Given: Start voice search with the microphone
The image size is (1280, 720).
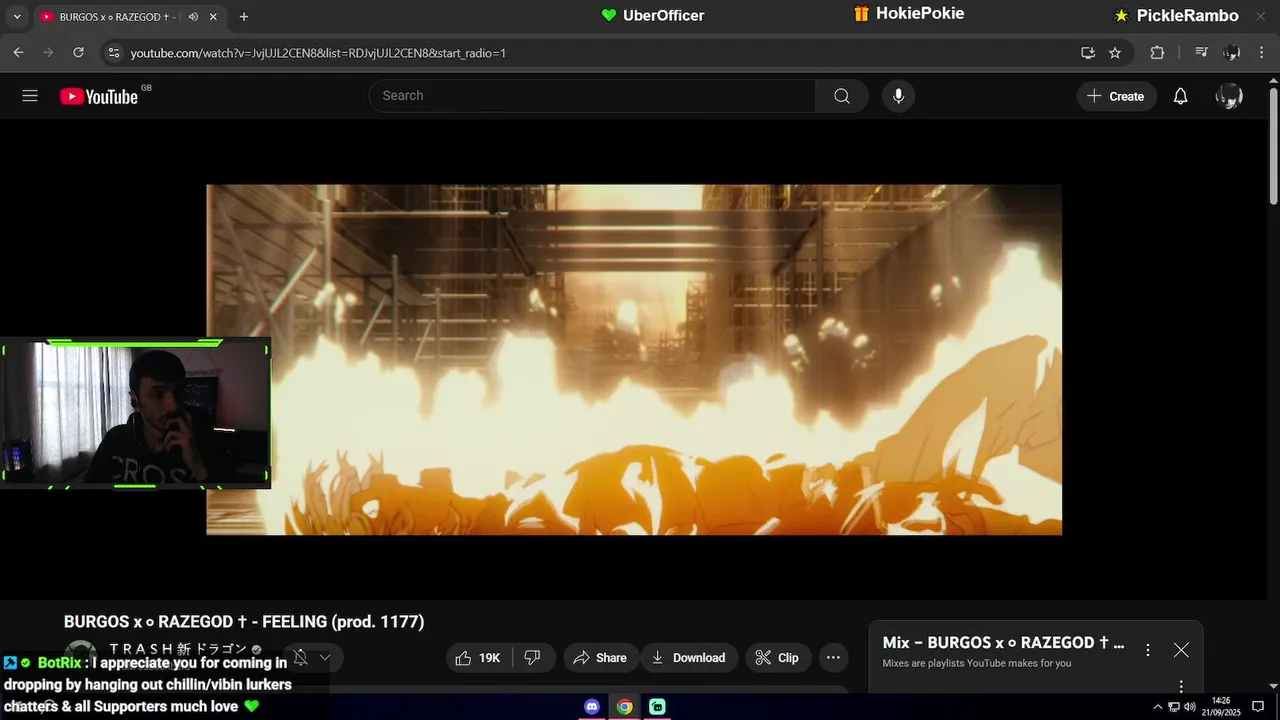Looking at the screenshot, I should pos(898,96).
